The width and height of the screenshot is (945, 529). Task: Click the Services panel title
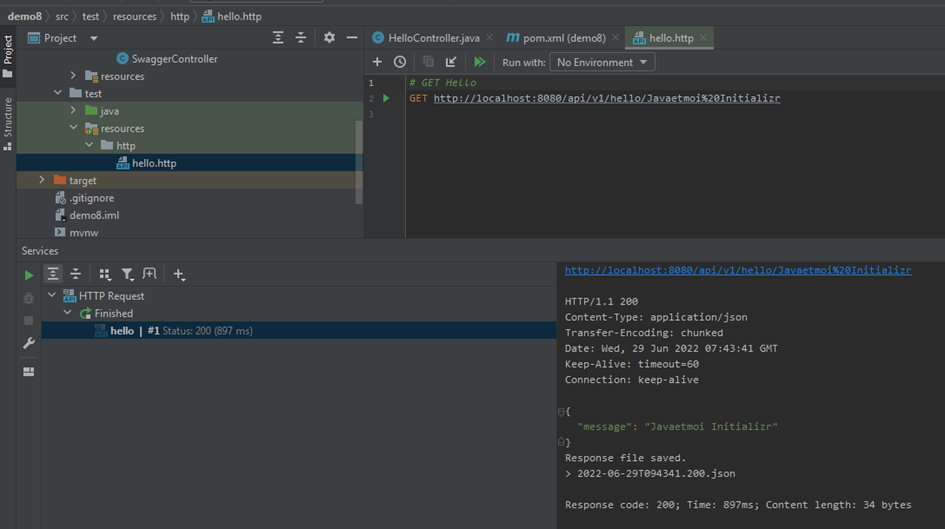[x=40, y=251]
